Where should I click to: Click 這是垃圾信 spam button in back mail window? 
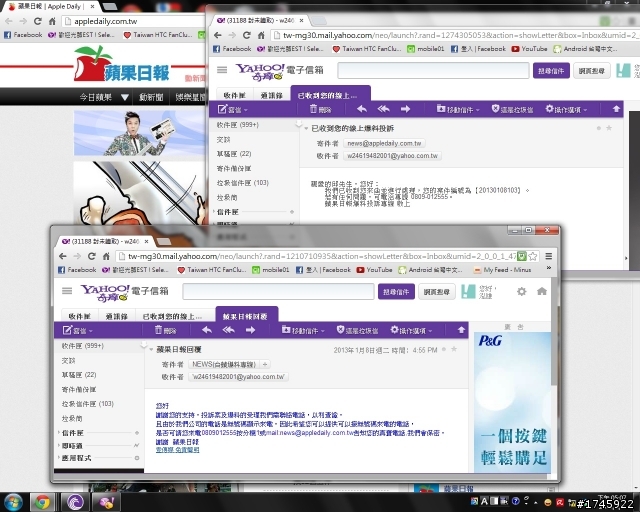513,109
